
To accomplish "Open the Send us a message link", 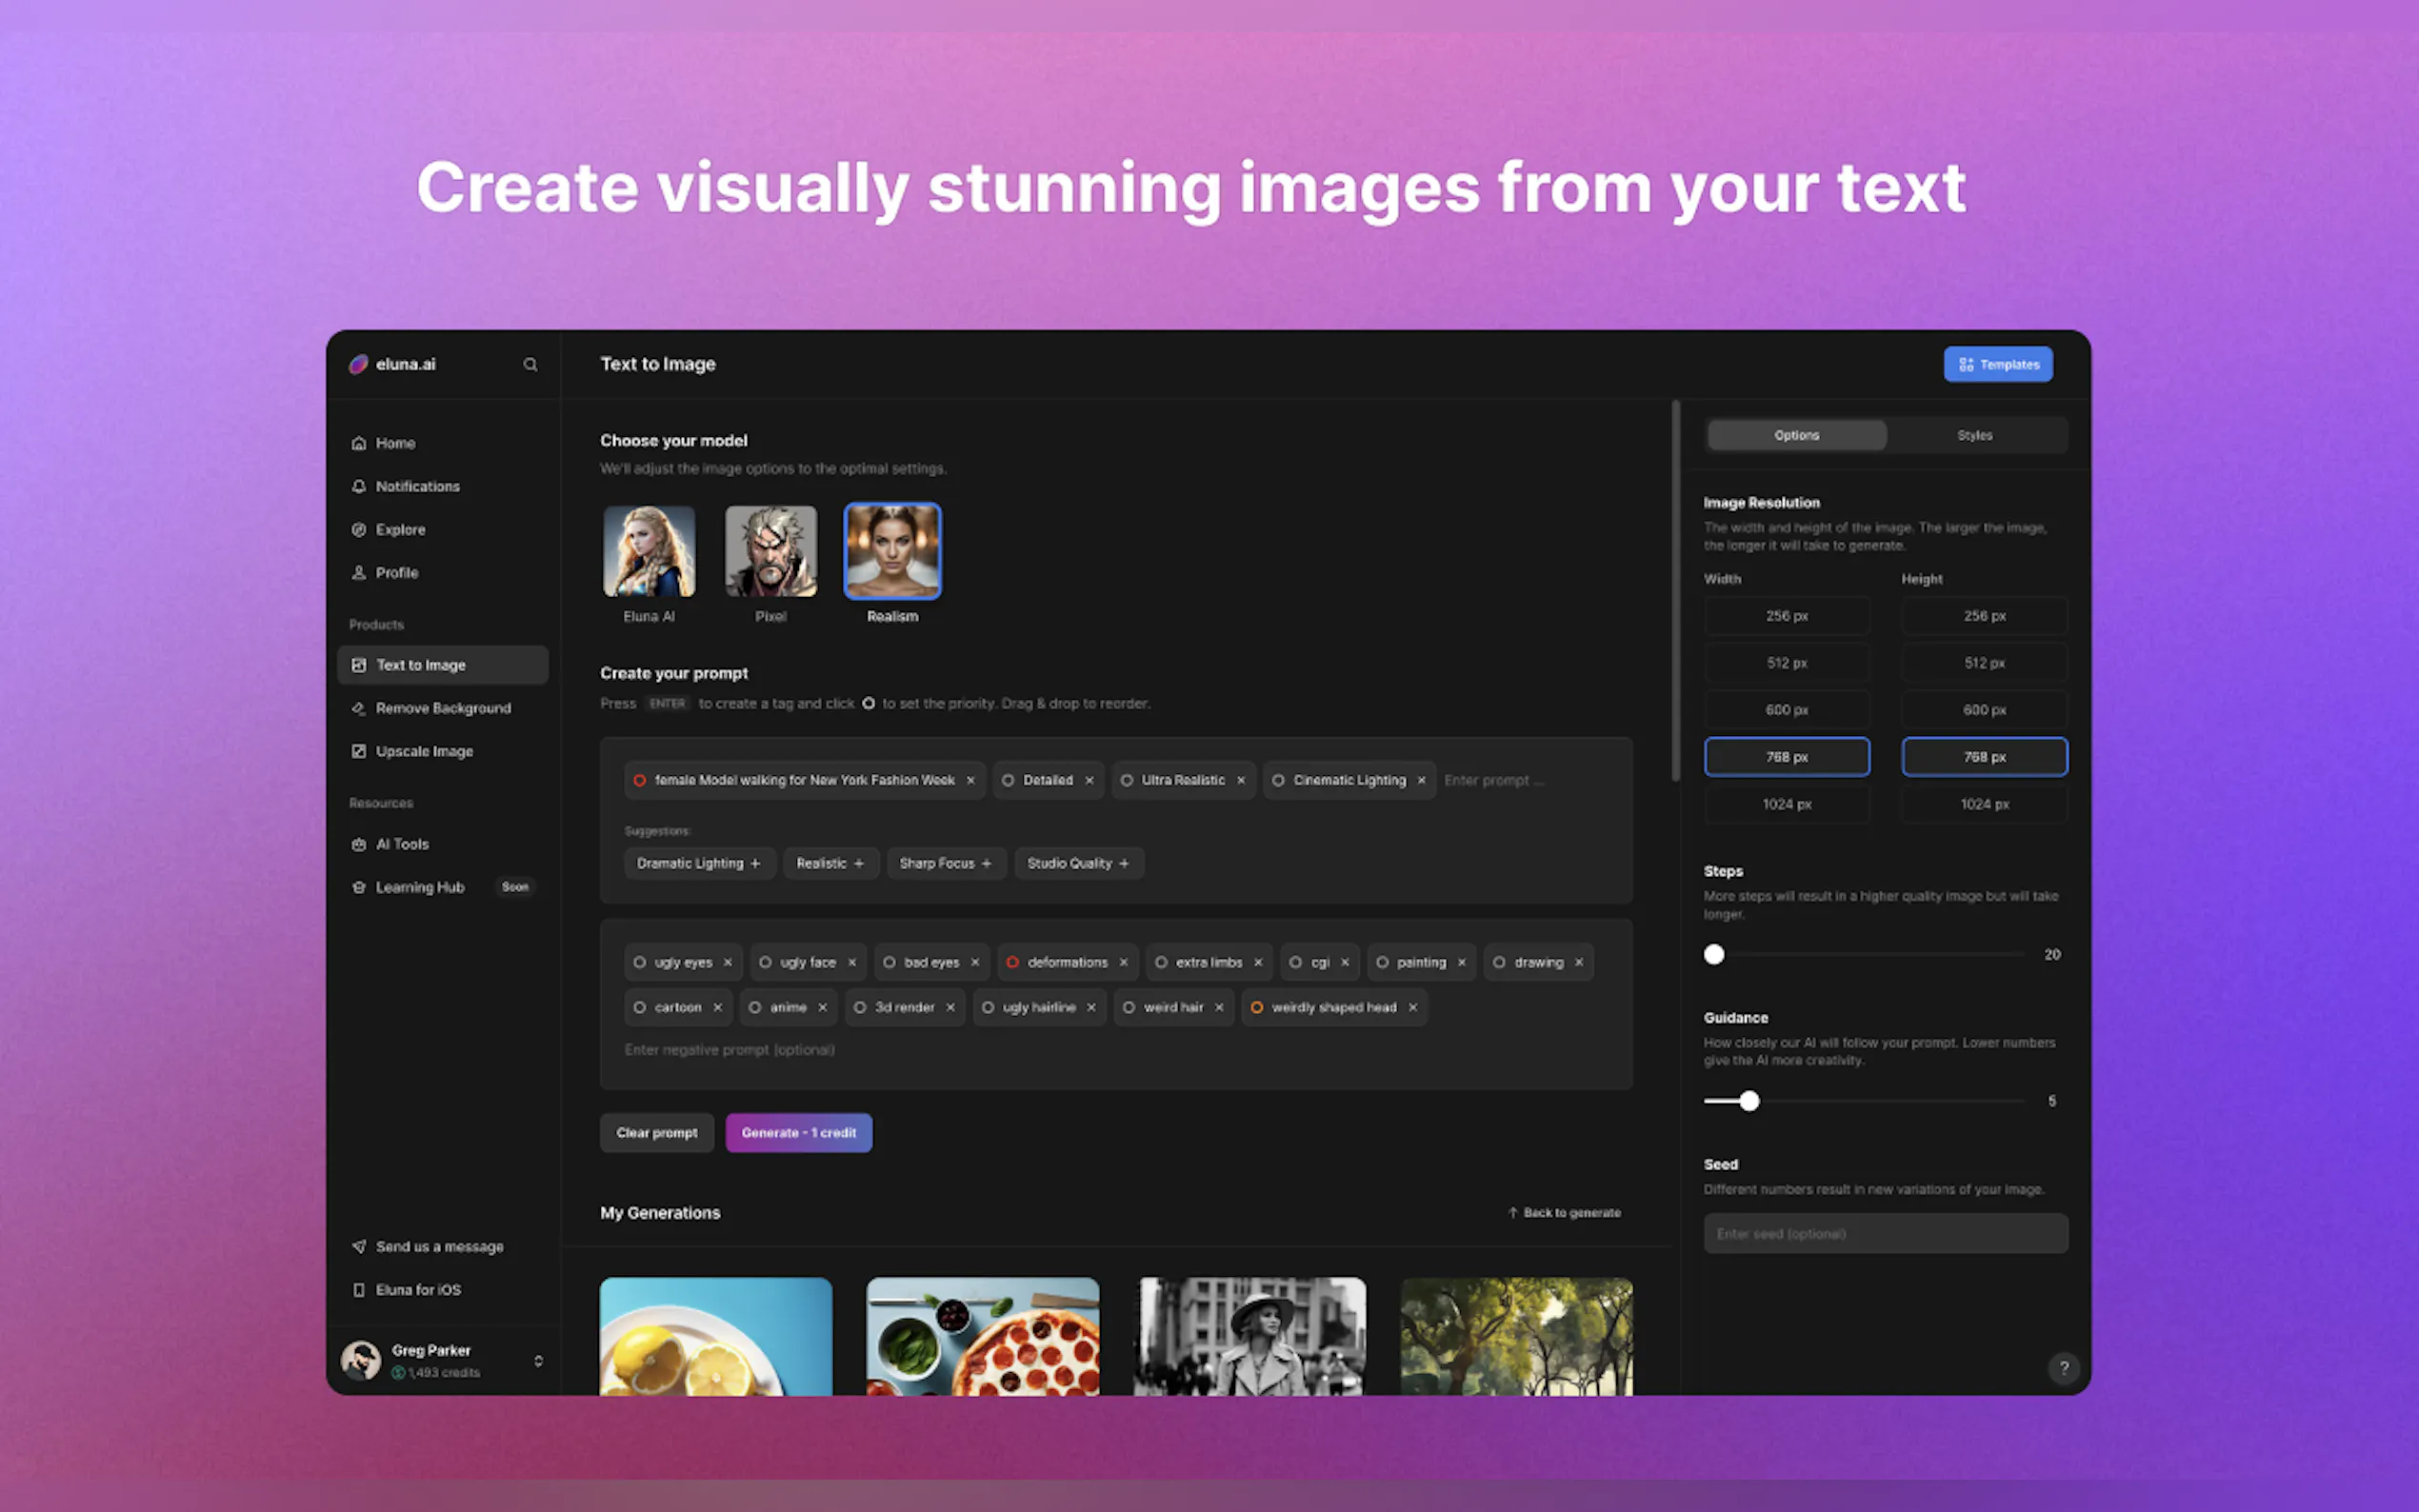I will 438,1246.
